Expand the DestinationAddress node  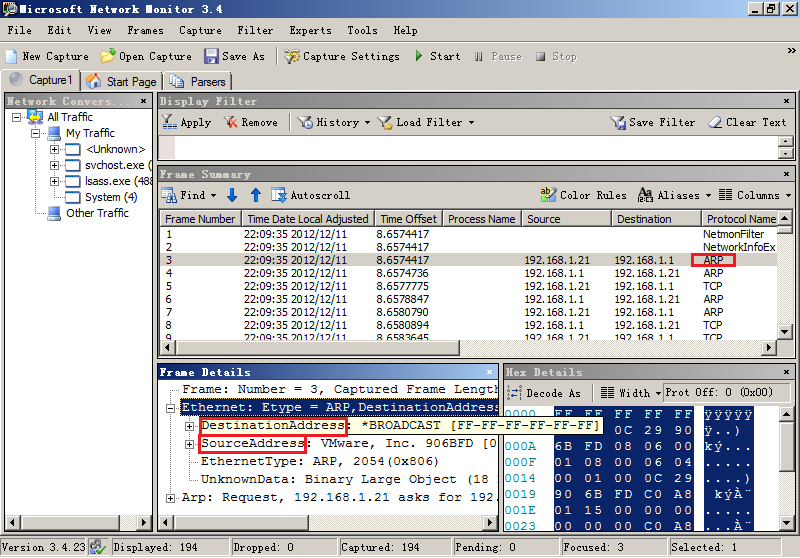189,426
